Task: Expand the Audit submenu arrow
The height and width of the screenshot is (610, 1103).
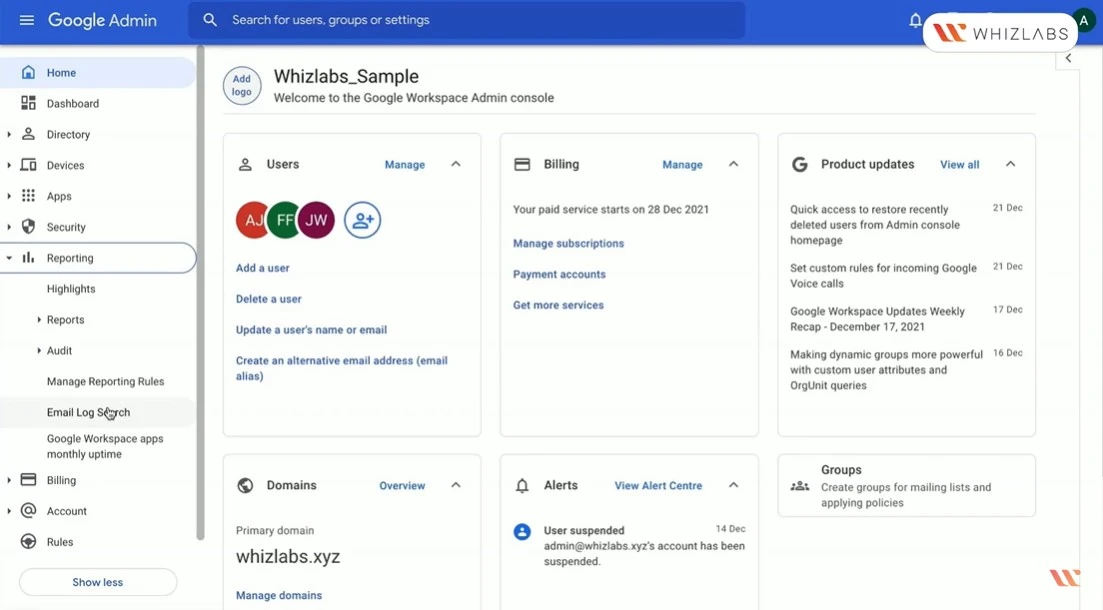Action: coord(39,350)
